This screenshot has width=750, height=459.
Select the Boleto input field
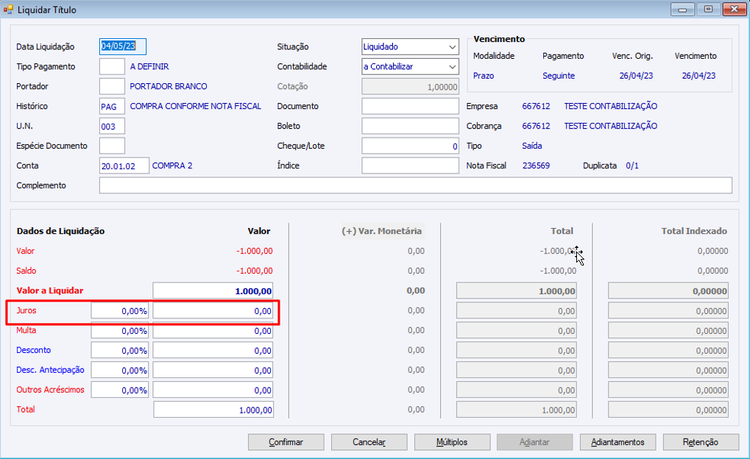point(410,126)
